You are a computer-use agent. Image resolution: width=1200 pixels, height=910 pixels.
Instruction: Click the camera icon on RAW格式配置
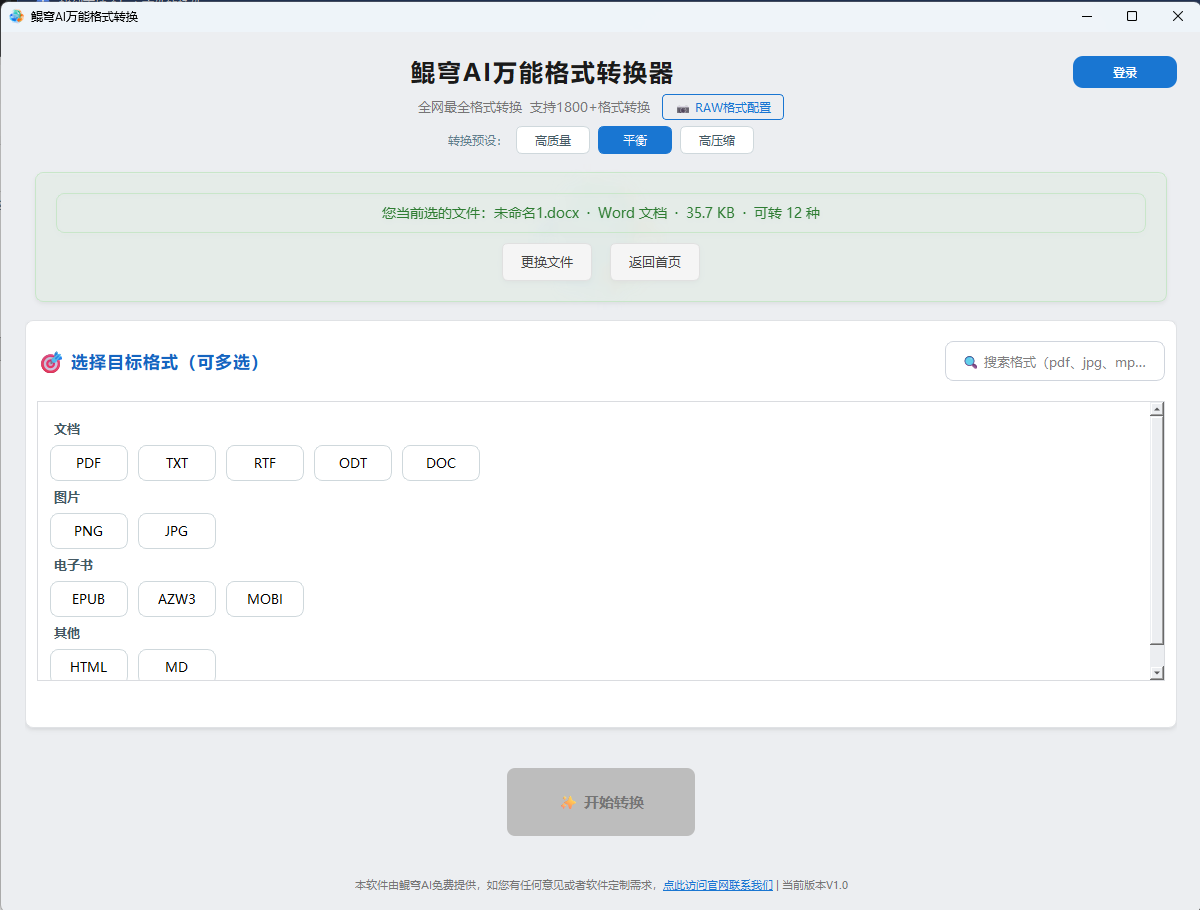coord(683,108)
